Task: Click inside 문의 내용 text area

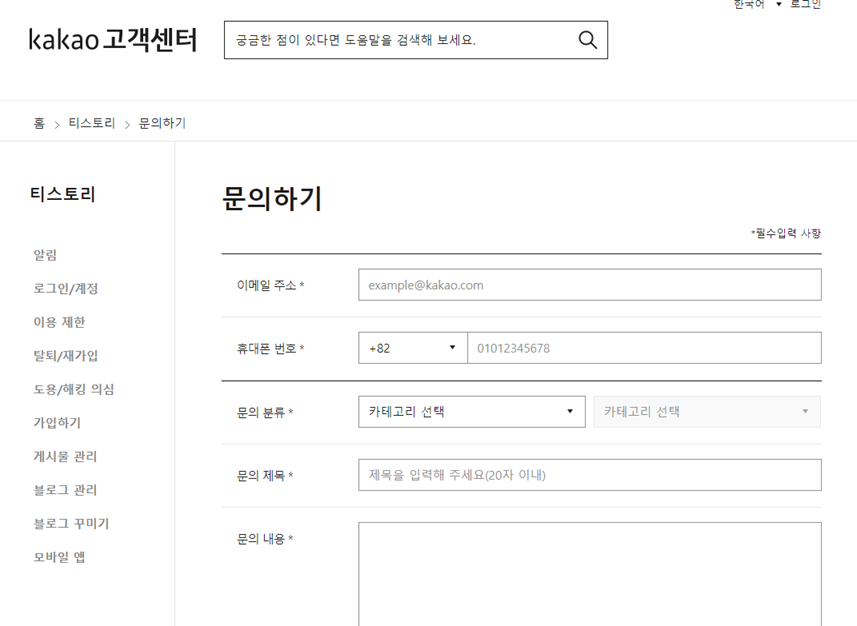Action: coord(590,574)
